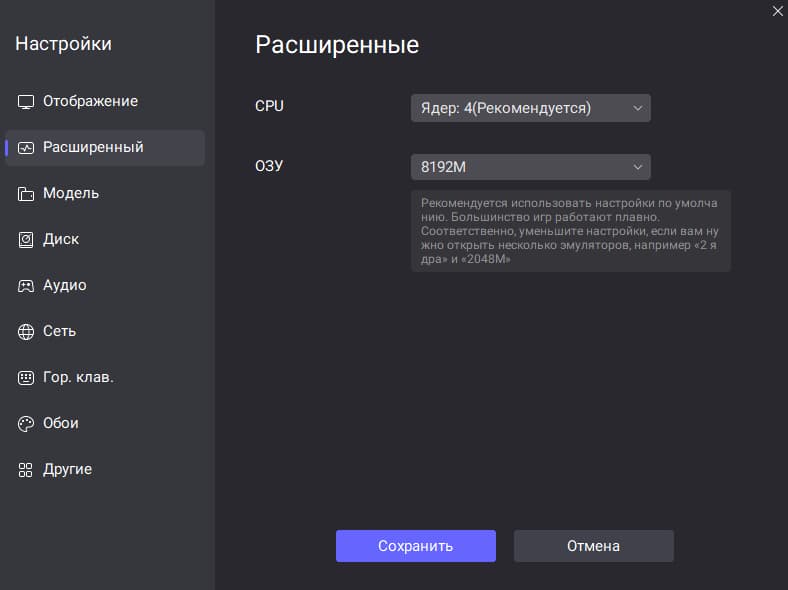Click the keyboard icon beside Гор. клав.

26,377
